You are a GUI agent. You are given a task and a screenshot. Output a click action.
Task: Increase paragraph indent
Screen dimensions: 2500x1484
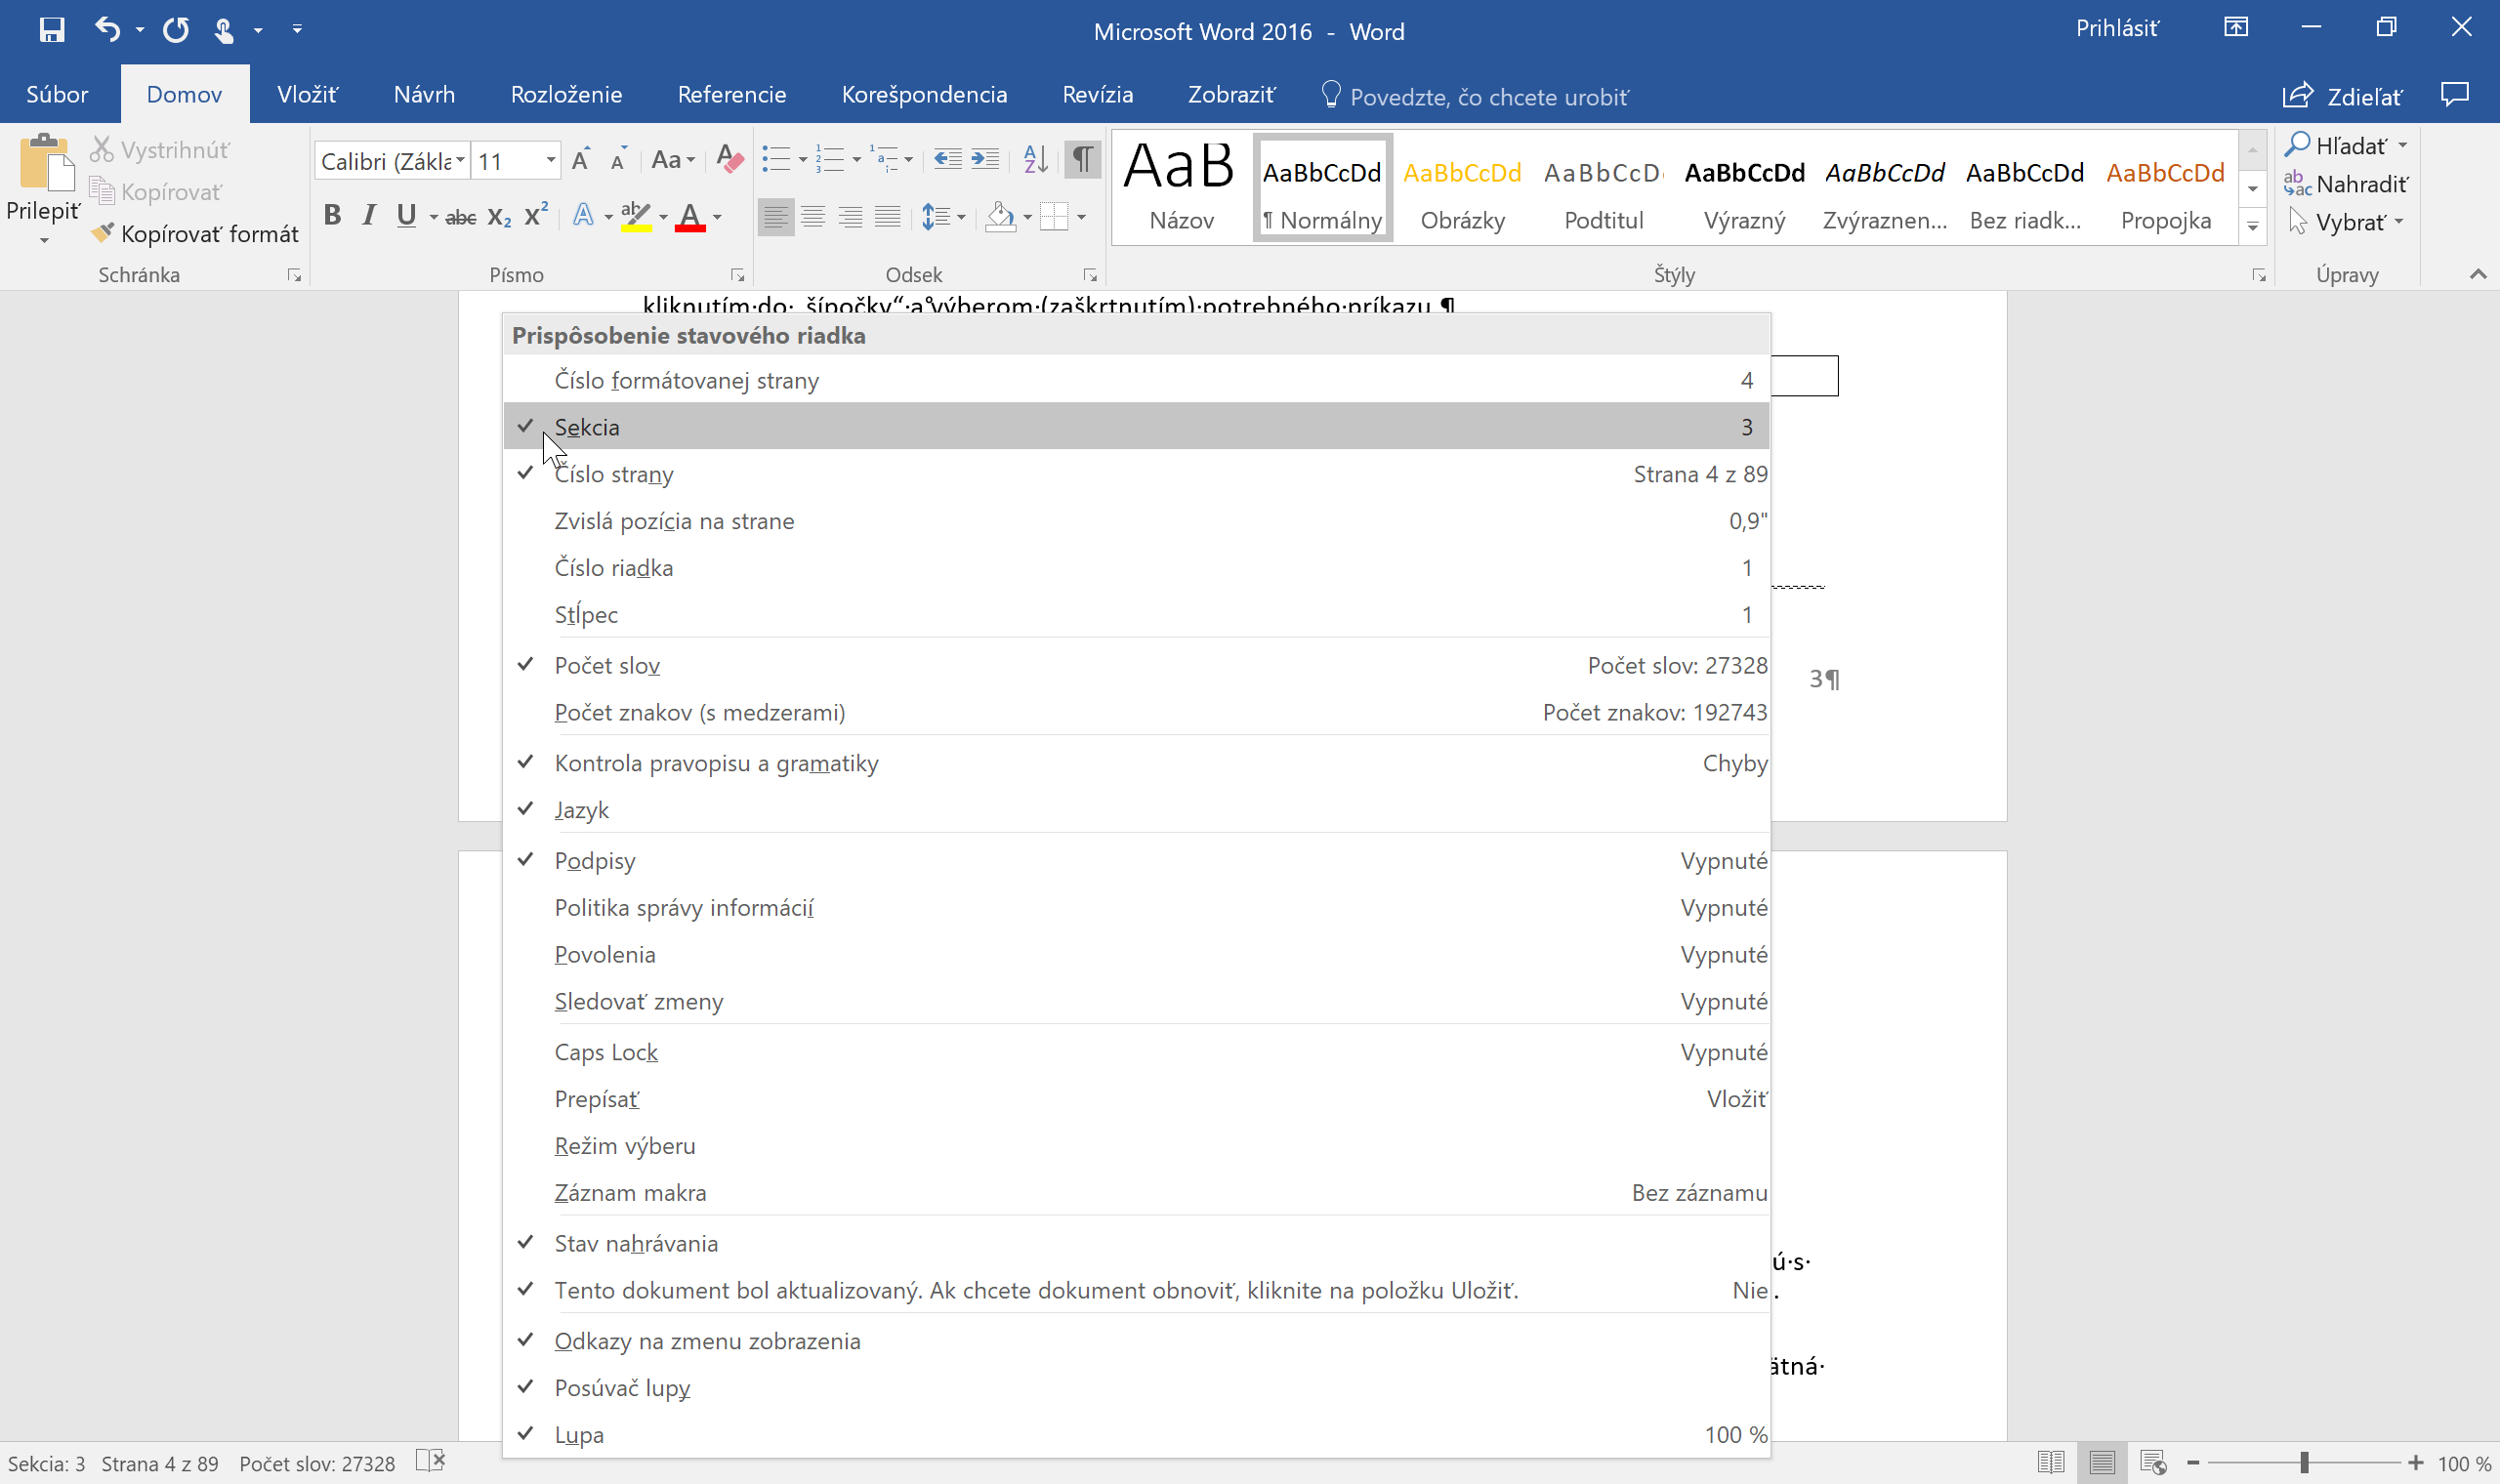point(985,159)
